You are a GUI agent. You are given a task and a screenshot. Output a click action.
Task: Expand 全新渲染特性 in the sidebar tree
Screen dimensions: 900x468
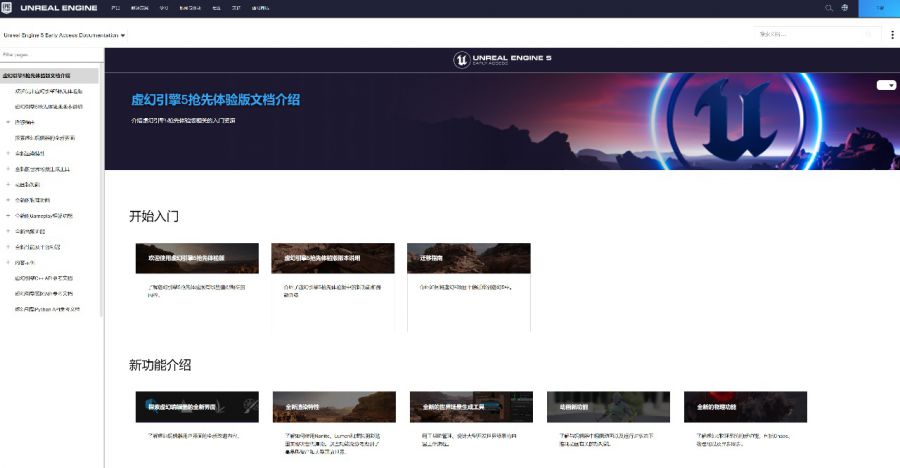(x=8, y=153)
